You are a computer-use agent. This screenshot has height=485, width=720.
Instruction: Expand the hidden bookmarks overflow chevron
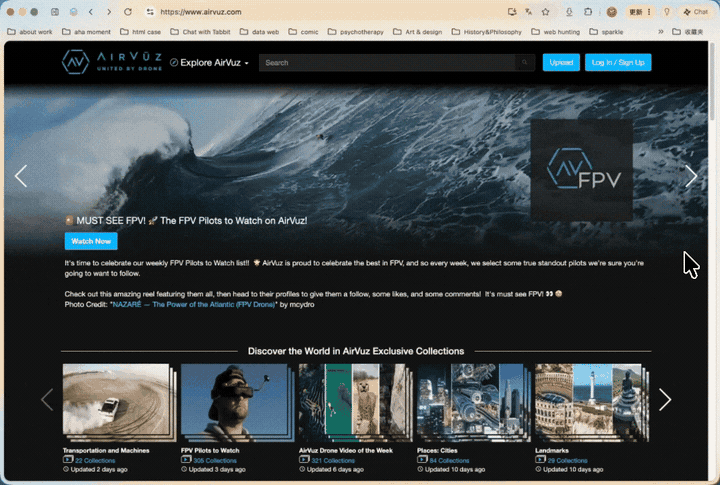(x=661, y=32)
